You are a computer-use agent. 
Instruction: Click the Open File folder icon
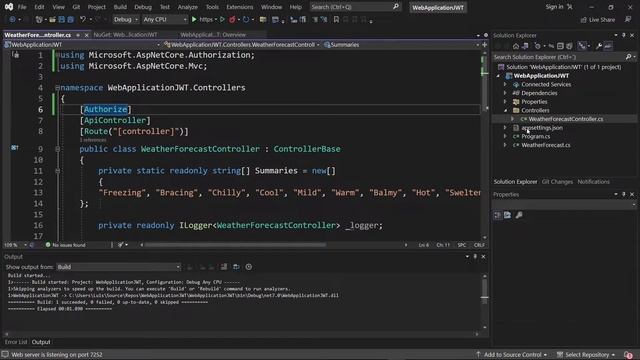point(52,20)
